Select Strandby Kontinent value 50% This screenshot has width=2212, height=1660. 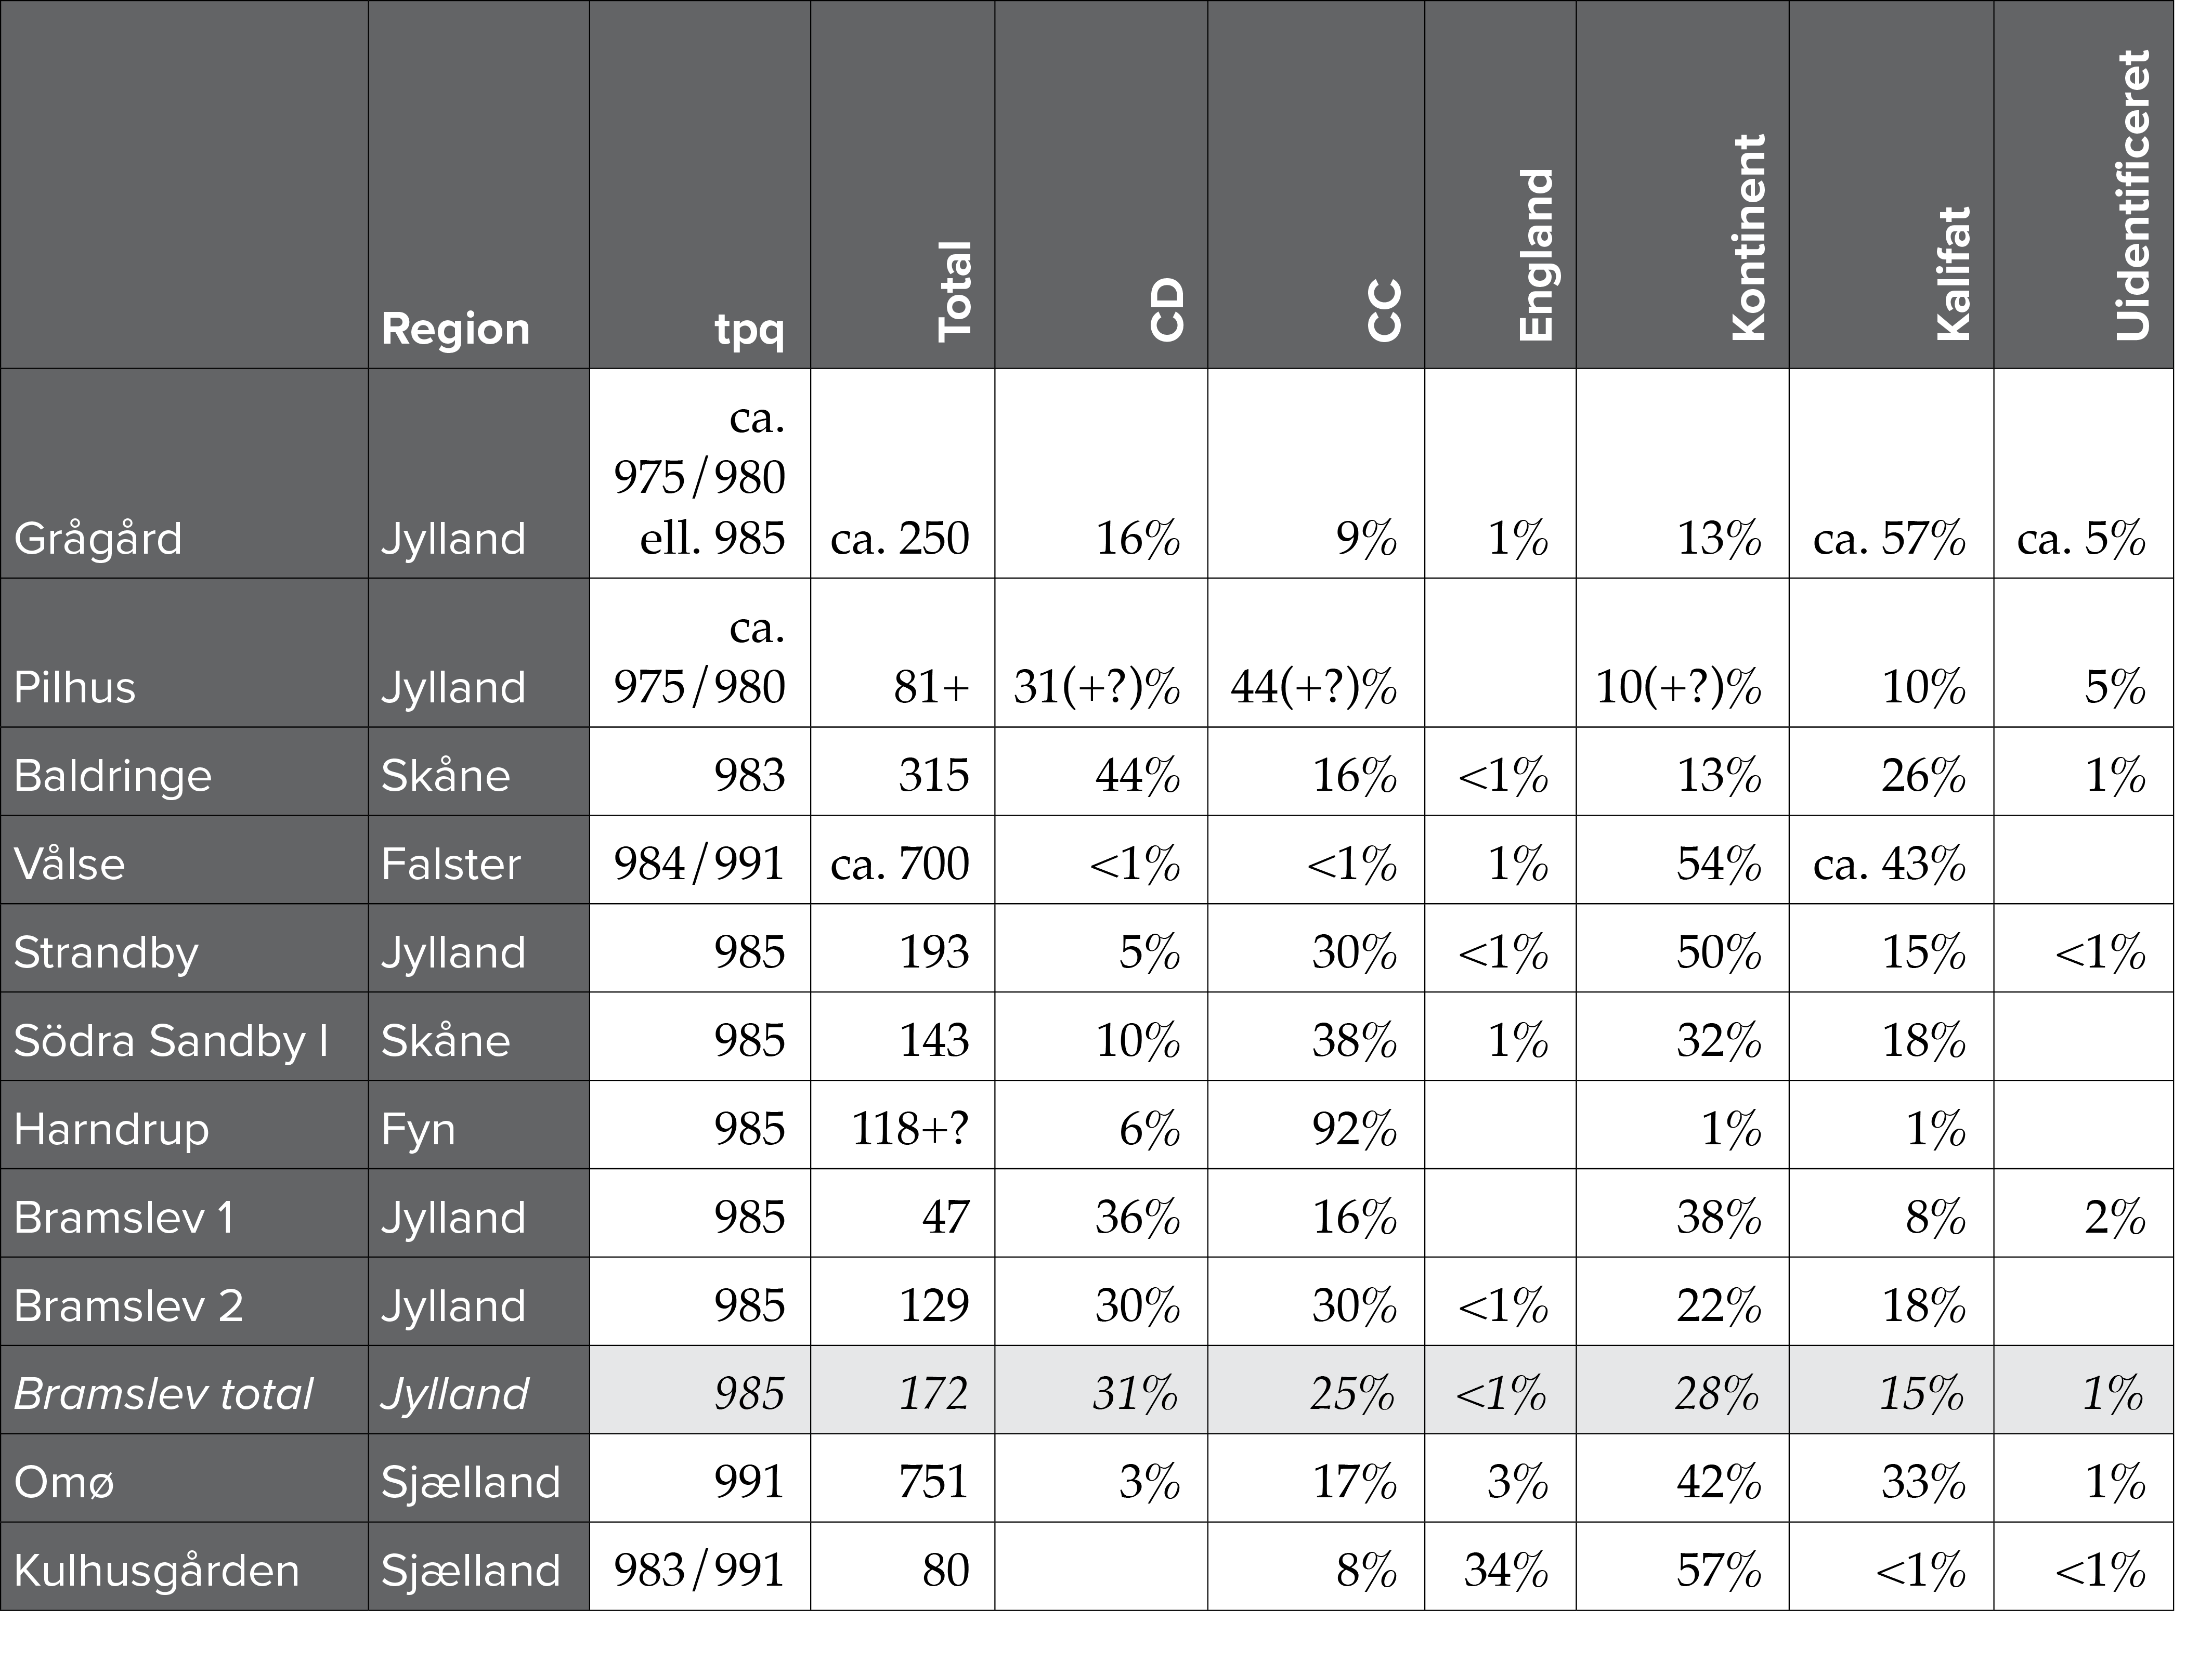pos(1719,952)
